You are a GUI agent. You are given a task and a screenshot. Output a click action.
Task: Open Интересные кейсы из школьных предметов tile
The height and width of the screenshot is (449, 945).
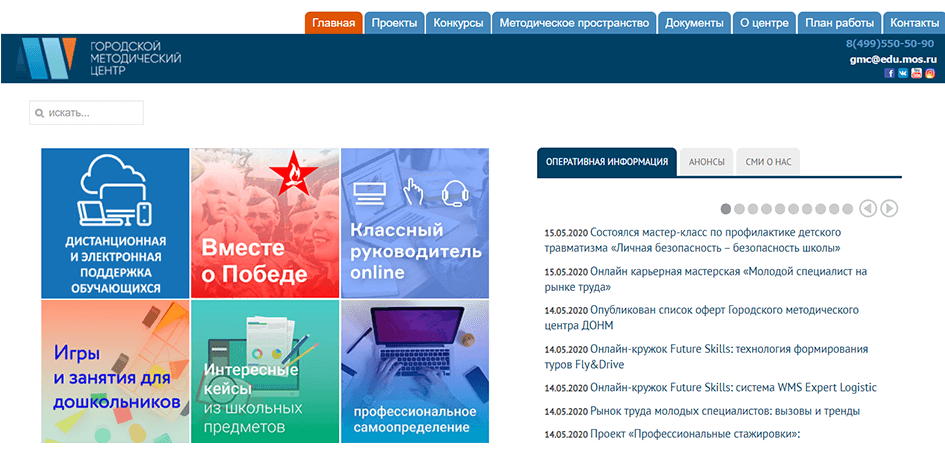[x=265, y=372]
